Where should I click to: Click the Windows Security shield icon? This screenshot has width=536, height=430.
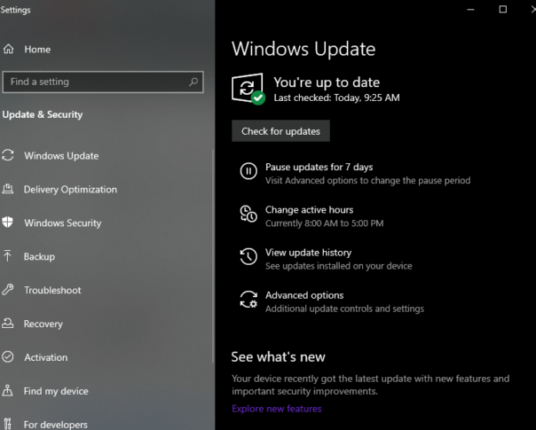(x=8, y=222)
